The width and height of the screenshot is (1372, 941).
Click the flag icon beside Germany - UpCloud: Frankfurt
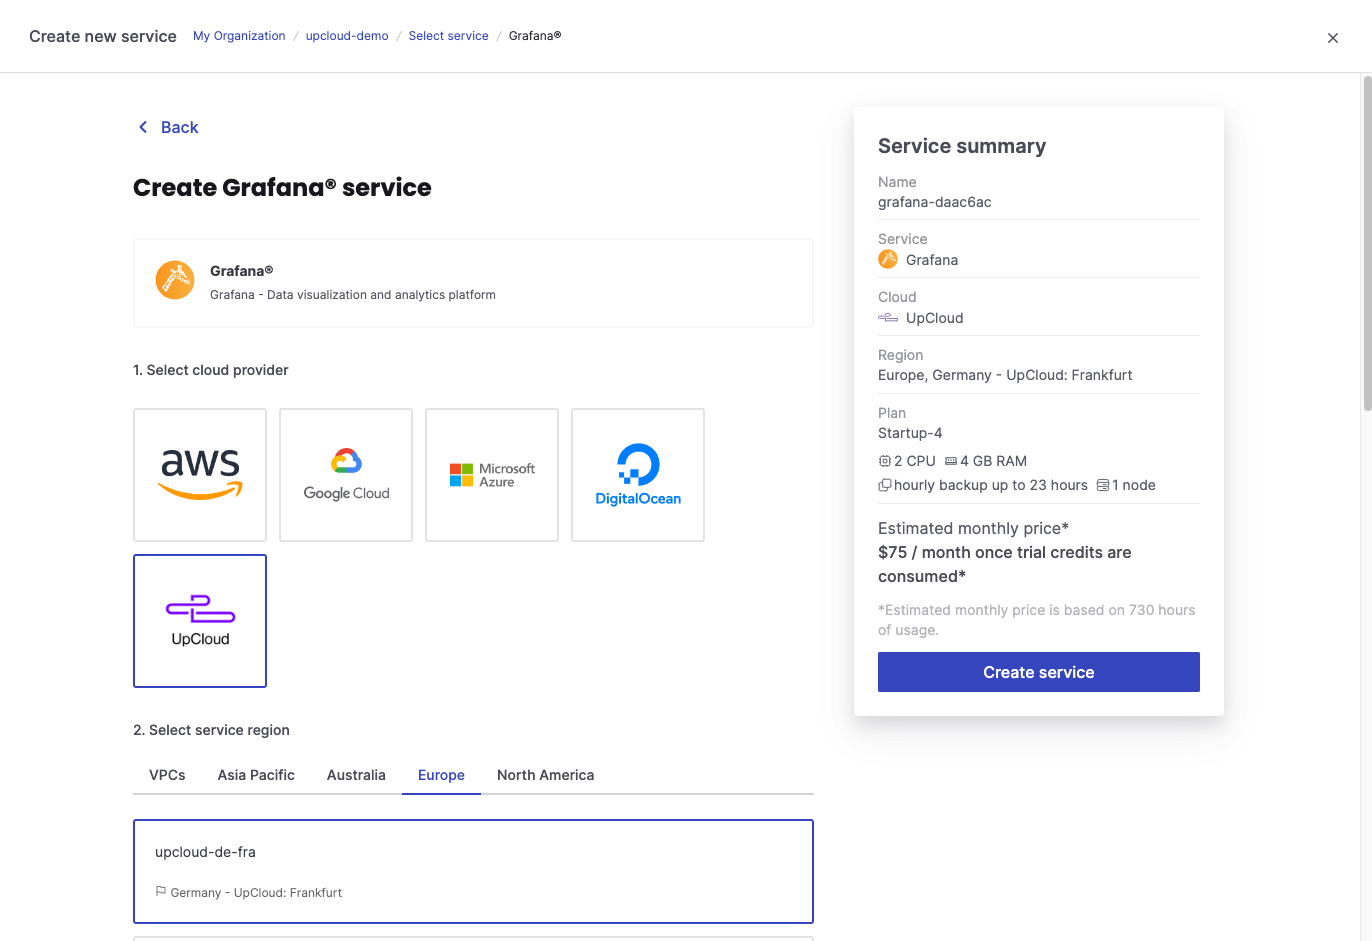point(161,891)
